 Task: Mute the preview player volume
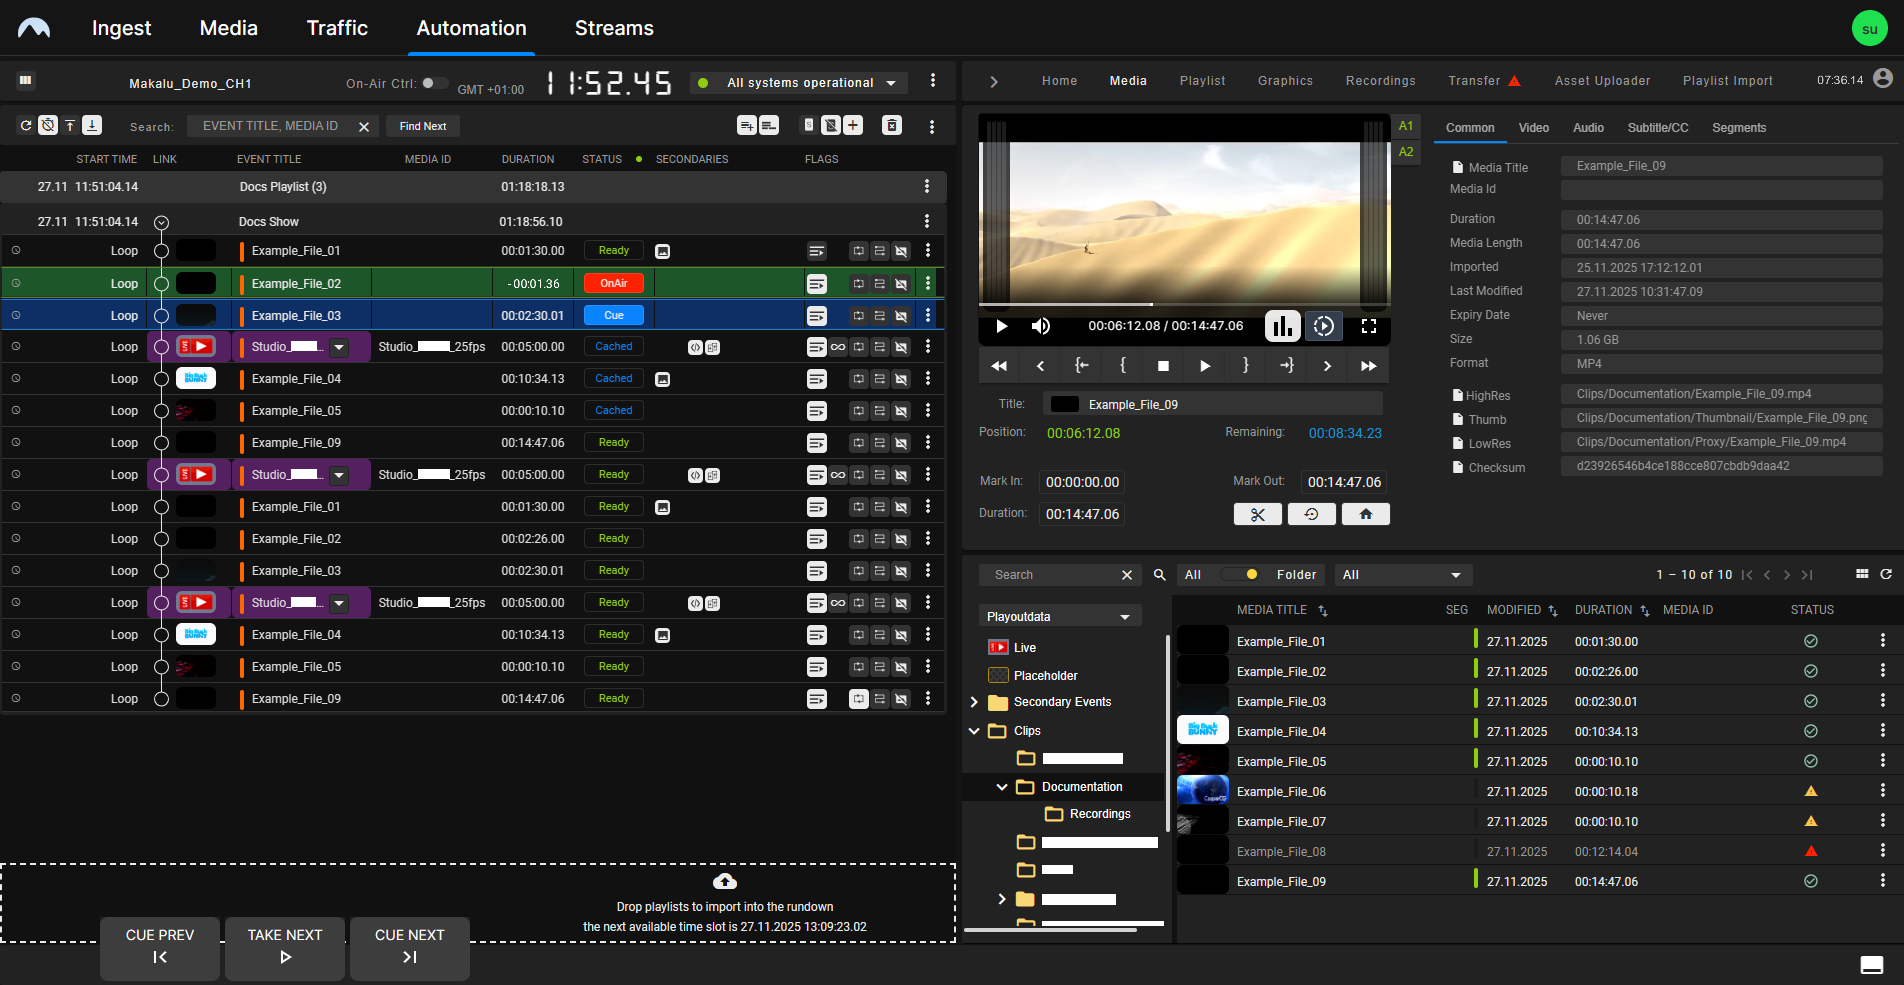click(1041, 326)
